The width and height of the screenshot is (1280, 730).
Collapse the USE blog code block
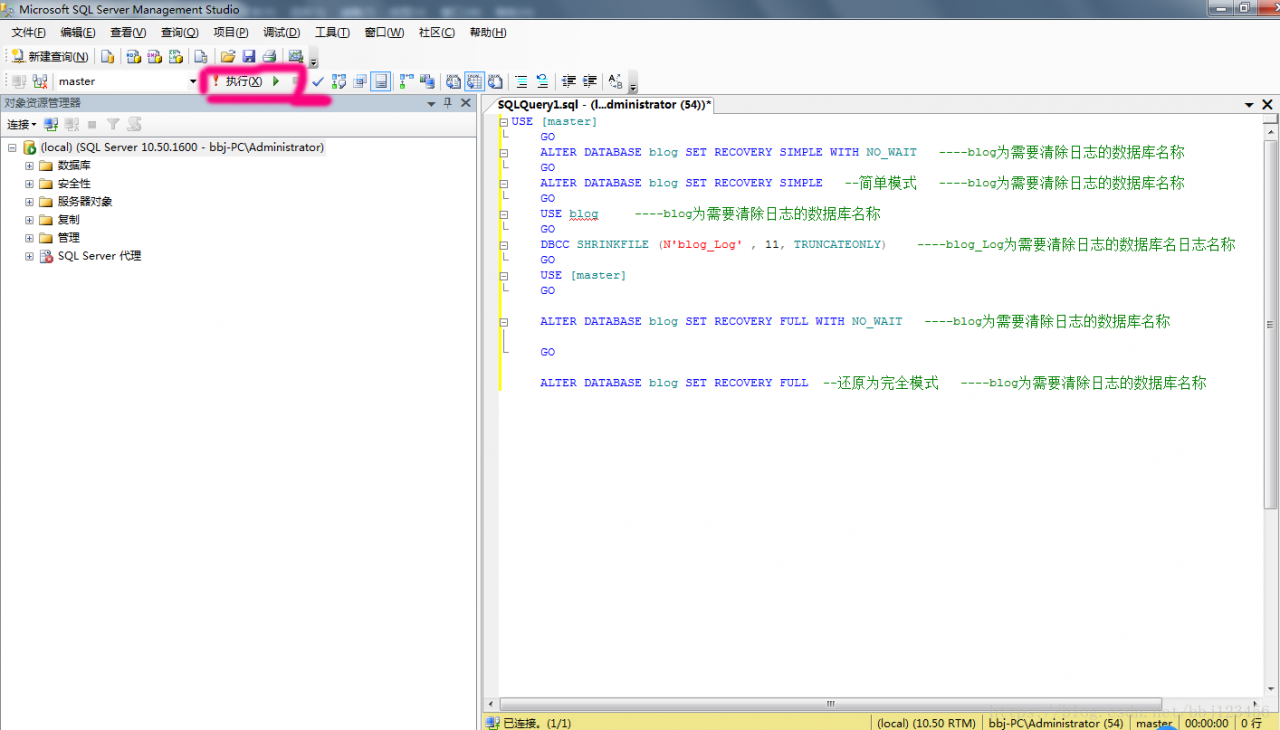(504, 214)
